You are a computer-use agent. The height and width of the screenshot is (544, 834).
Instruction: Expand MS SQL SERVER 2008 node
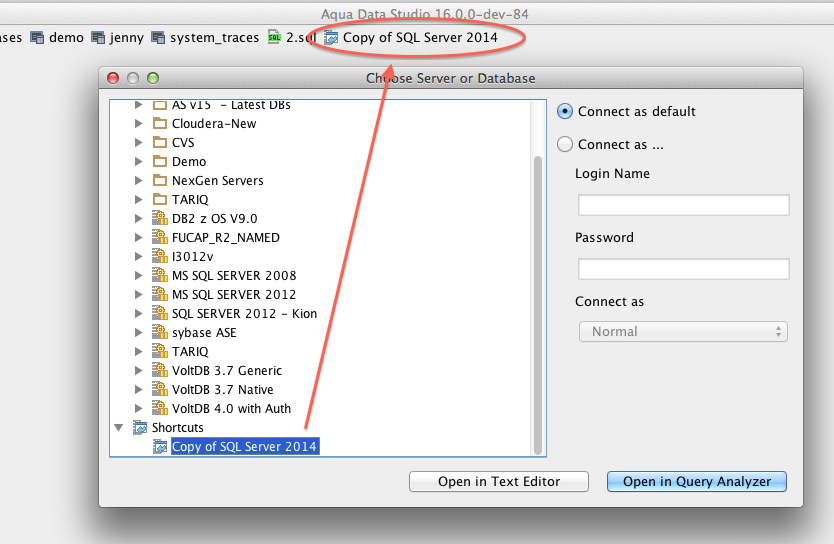tap(138, 275)
